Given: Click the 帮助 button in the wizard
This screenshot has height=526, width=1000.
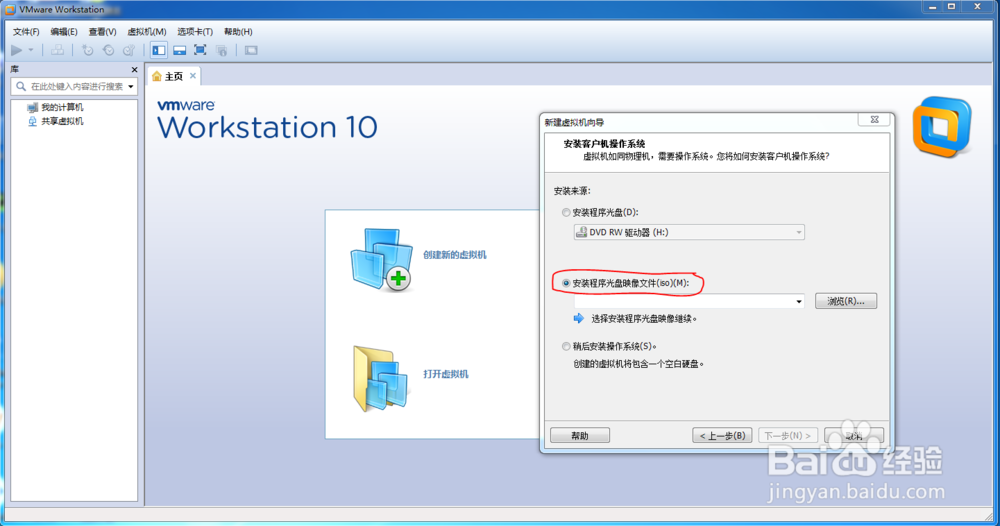Looking at the screenshot, I should [580, 435].
